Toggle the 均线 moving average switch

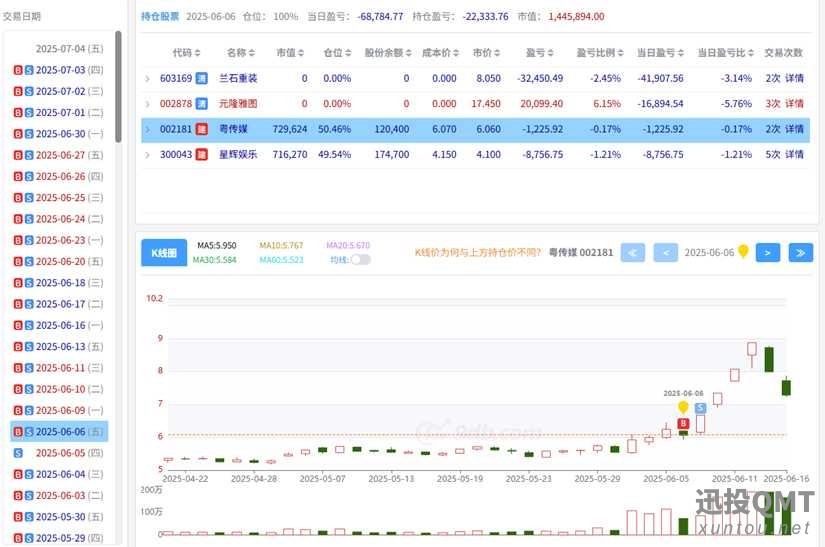point(360,259)
